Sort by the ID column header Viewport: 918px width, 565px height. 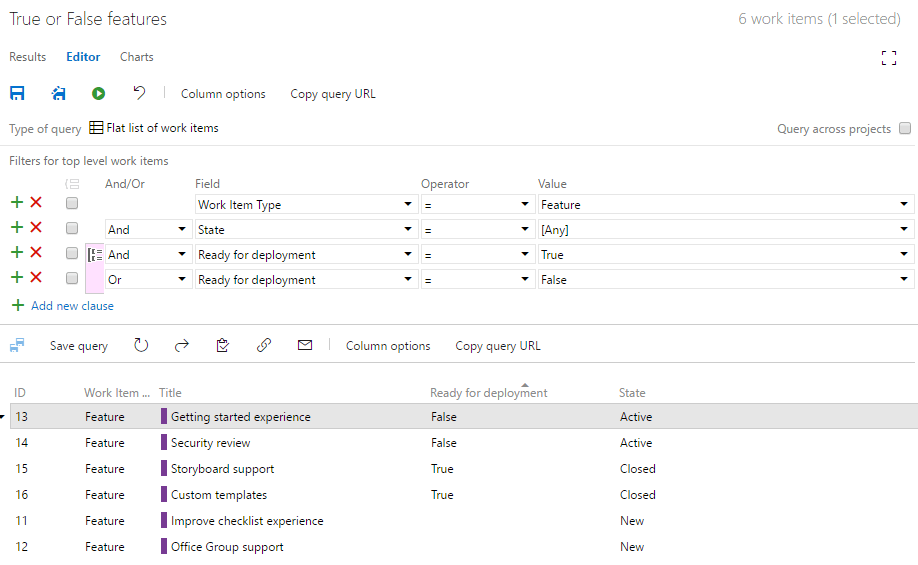coord(20,393)
